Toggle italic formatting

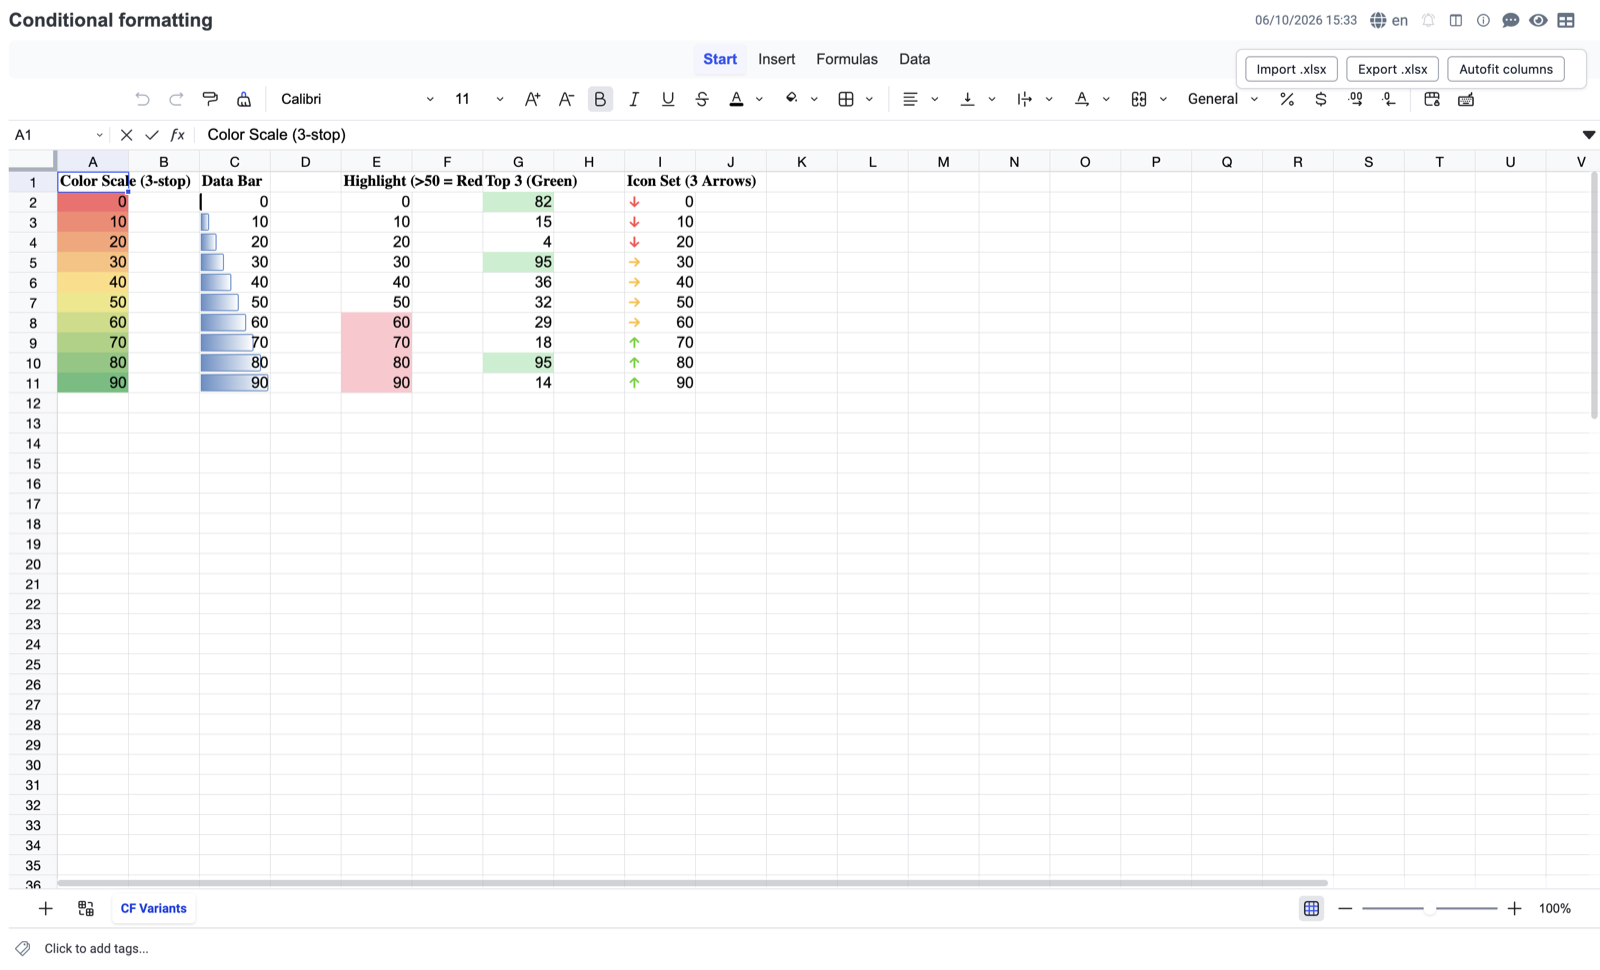pyautogui.click(x=634, y=99)
